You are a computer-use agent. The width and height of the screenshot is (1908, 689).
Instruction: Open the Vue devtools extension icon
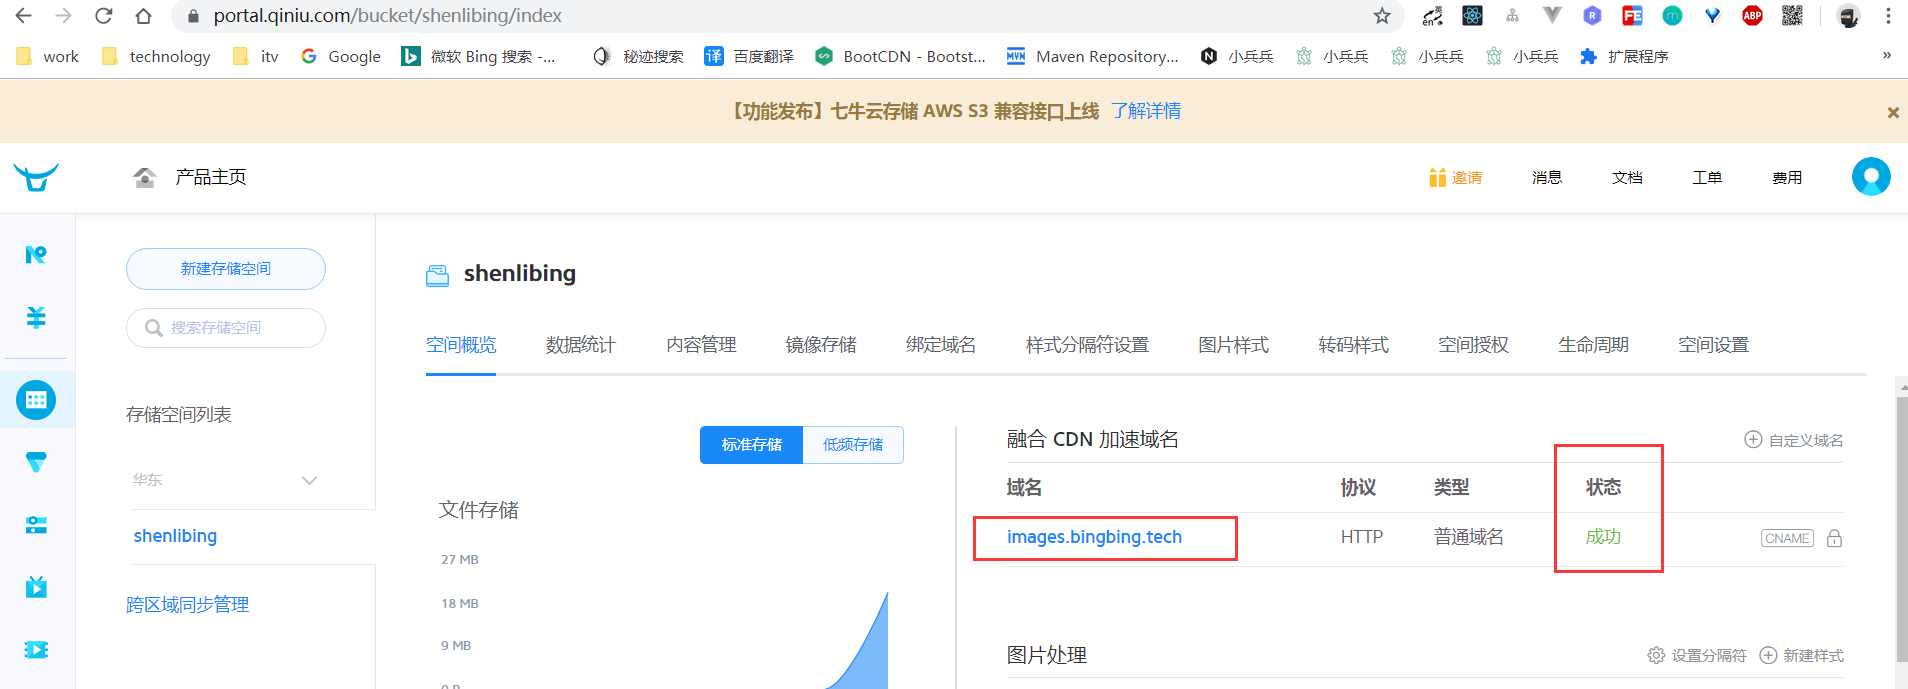tap(1552, 15)
